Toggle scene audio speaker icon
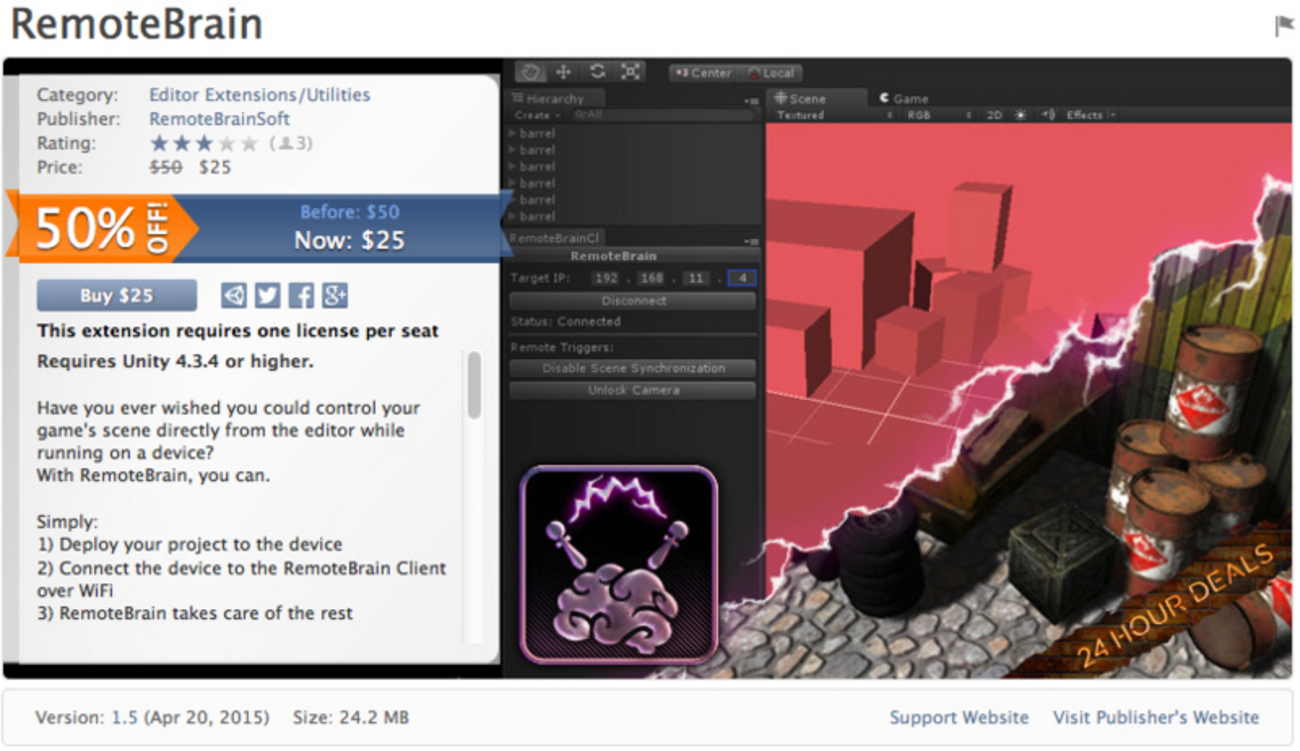 [1048, 115]
